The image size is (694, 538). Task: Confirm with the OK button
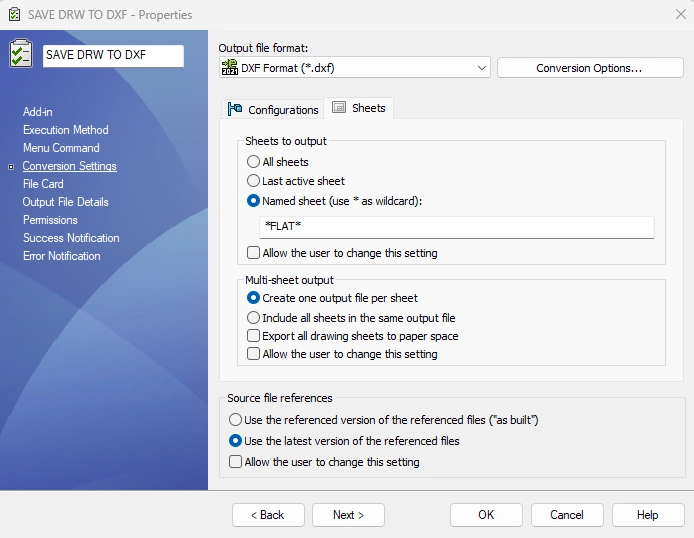[486, 515]
